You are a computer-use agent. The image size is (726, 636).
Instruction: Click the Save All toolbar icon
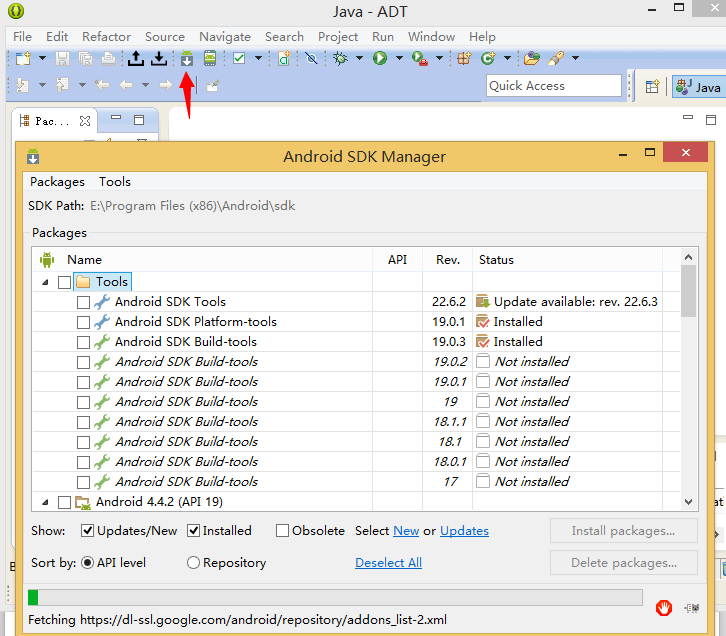[x=85, y=58]
